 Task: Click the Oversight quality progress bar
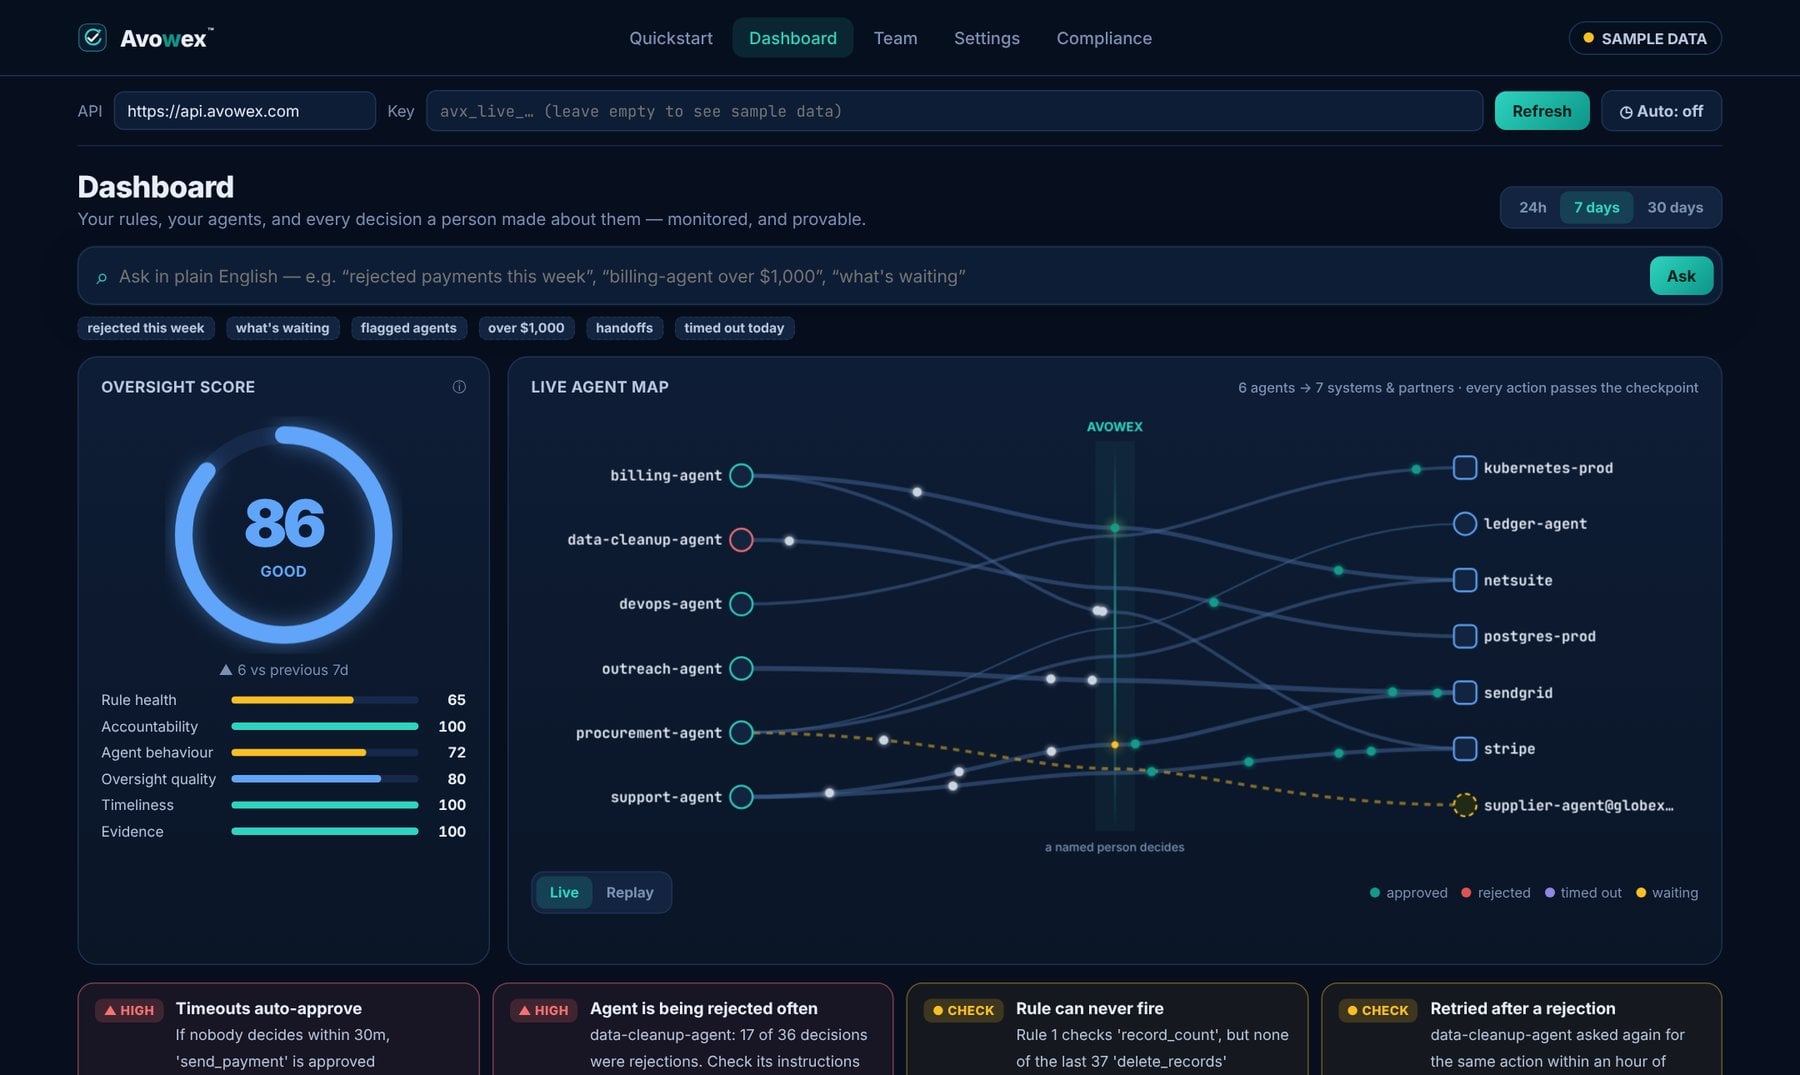coord(325,779)
